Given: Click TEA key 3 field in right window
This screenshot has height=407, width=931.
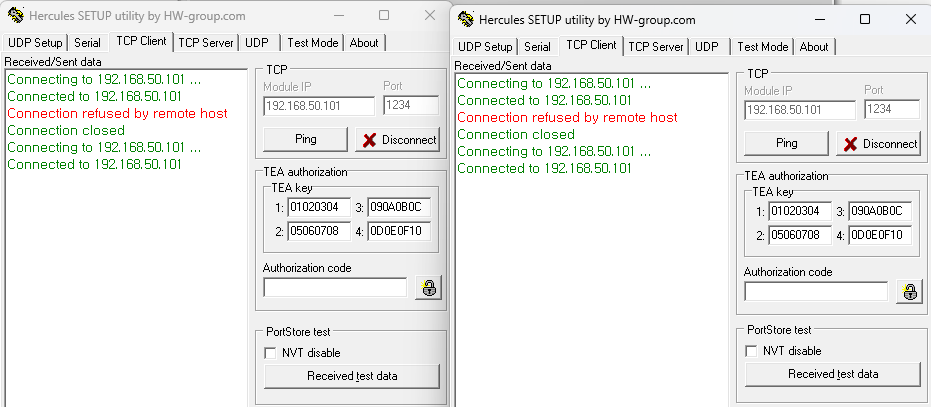Looking at the screenshot, I should coord(880,211).
